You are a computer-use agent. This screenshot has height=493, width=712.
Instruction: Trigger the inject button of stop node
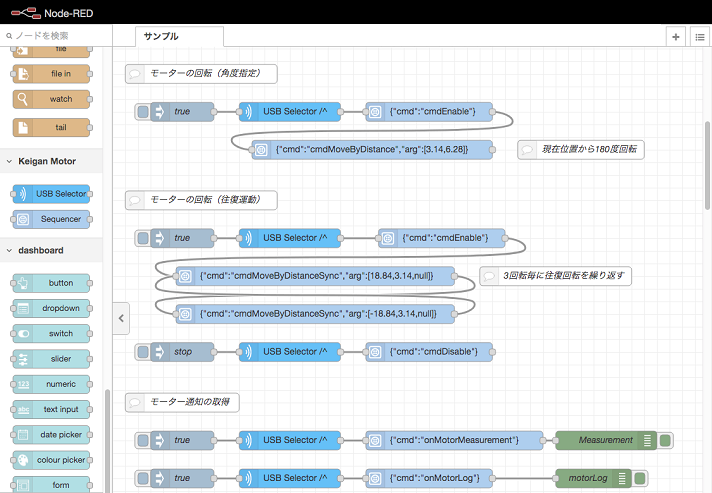click(143, 352)
